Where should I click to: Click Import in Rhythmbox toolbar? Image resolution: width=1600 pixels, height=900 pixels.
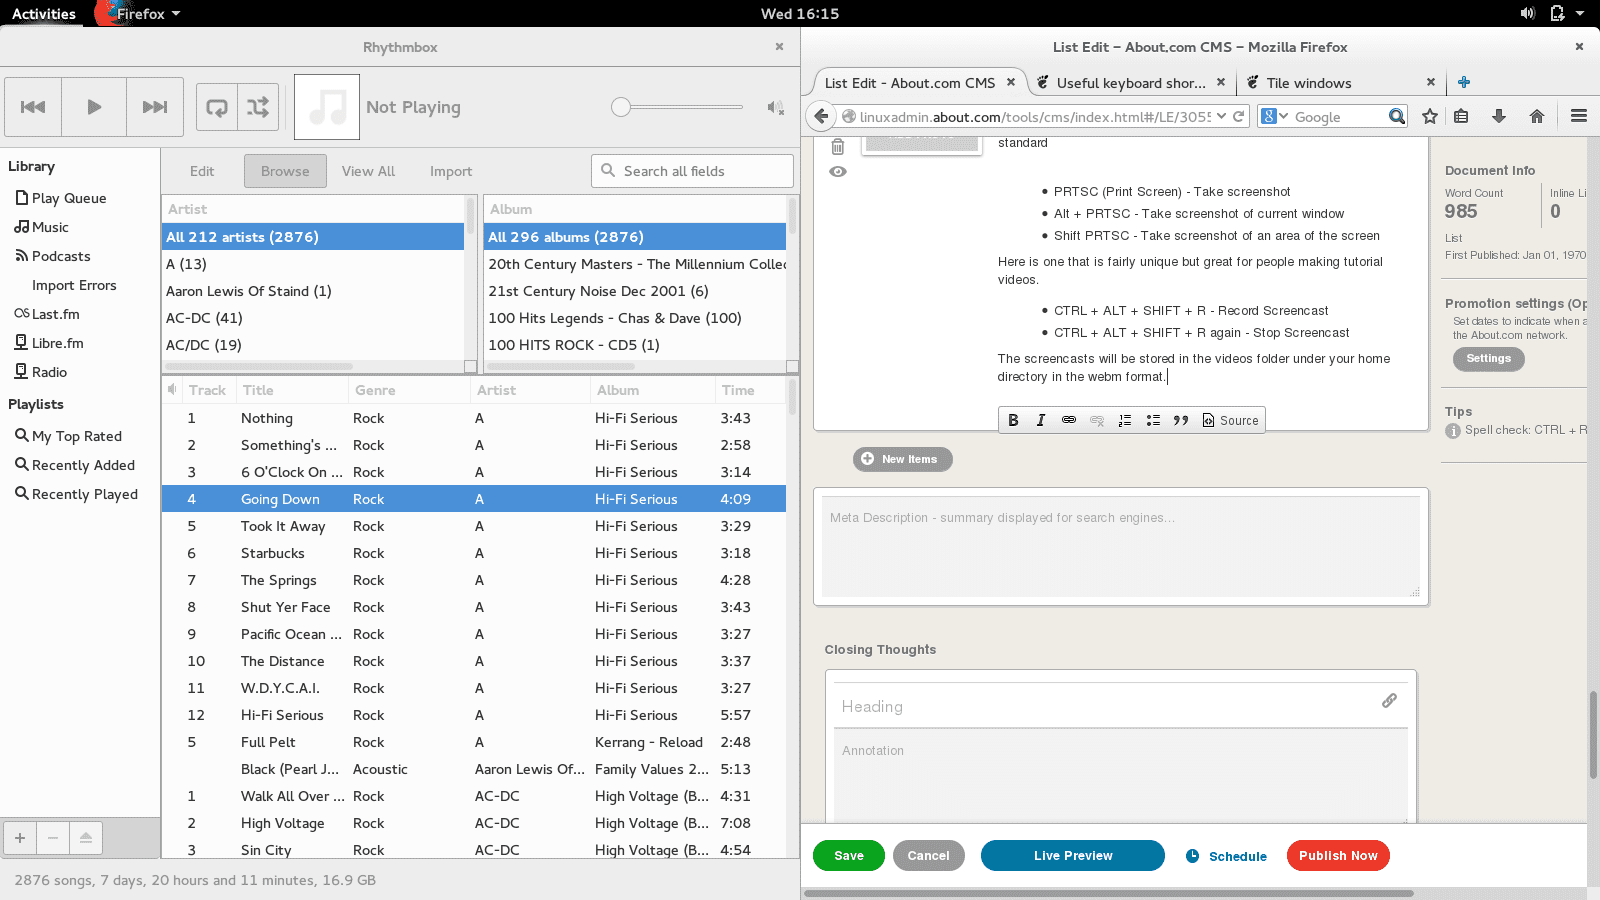pos(451,171)
